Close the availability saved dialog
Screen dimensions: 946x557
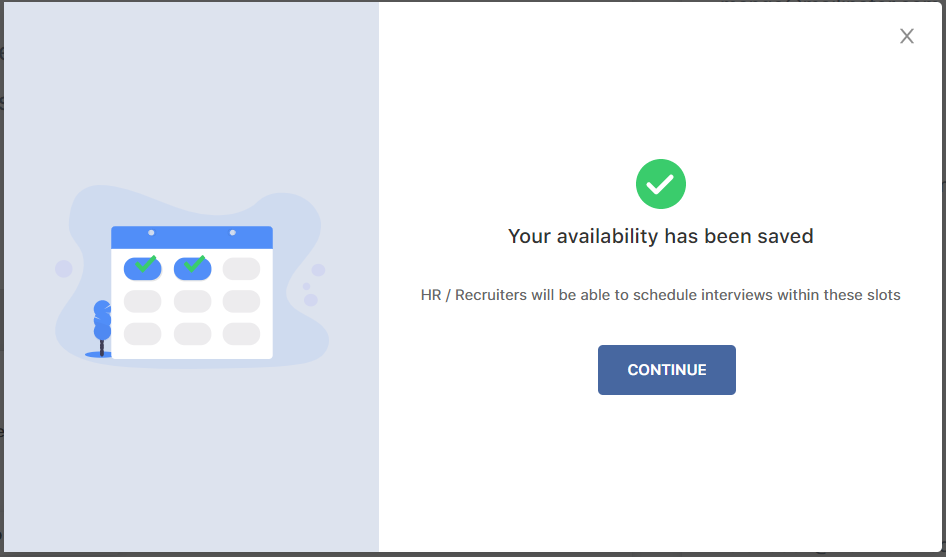[x=907, y=36]
